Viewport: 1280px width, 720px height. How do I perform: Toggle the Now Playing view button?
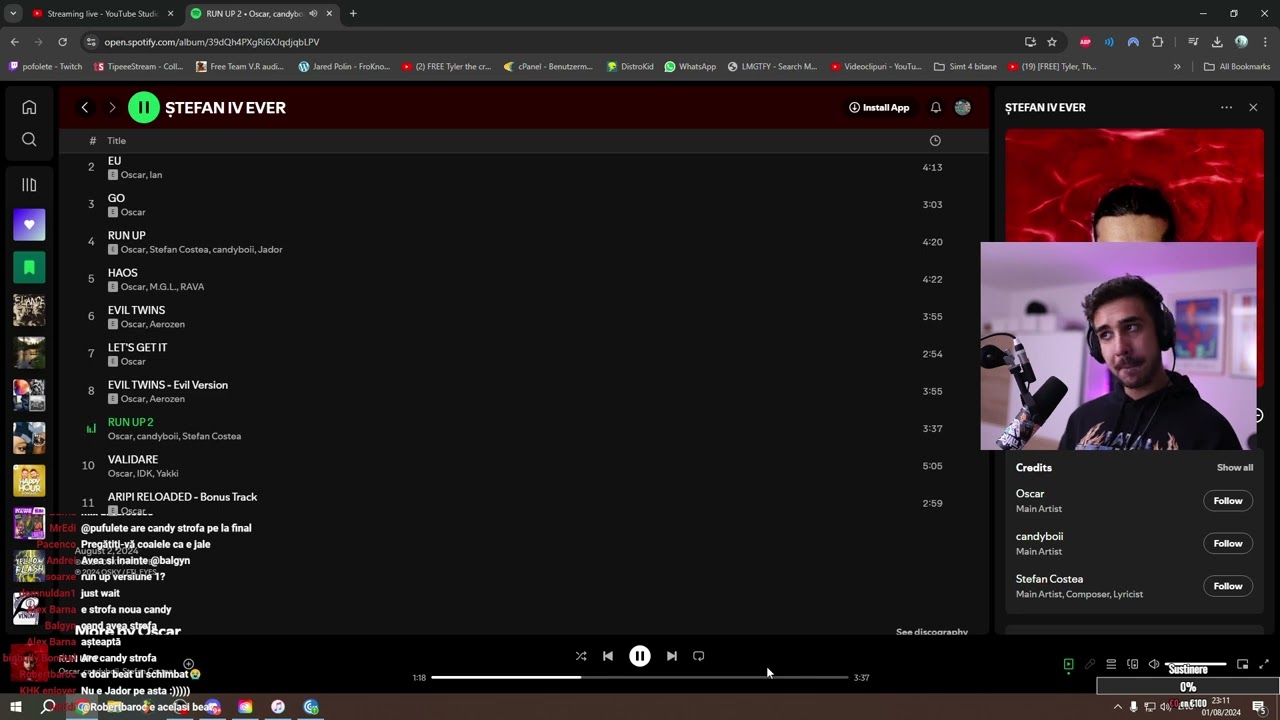1068,664
